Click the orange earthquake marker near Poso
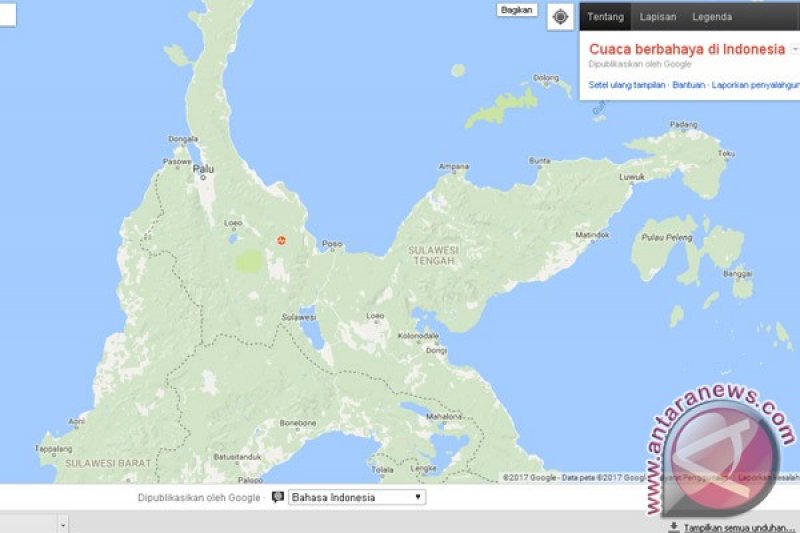Screen dimensions: 800x533 [281, 240]
